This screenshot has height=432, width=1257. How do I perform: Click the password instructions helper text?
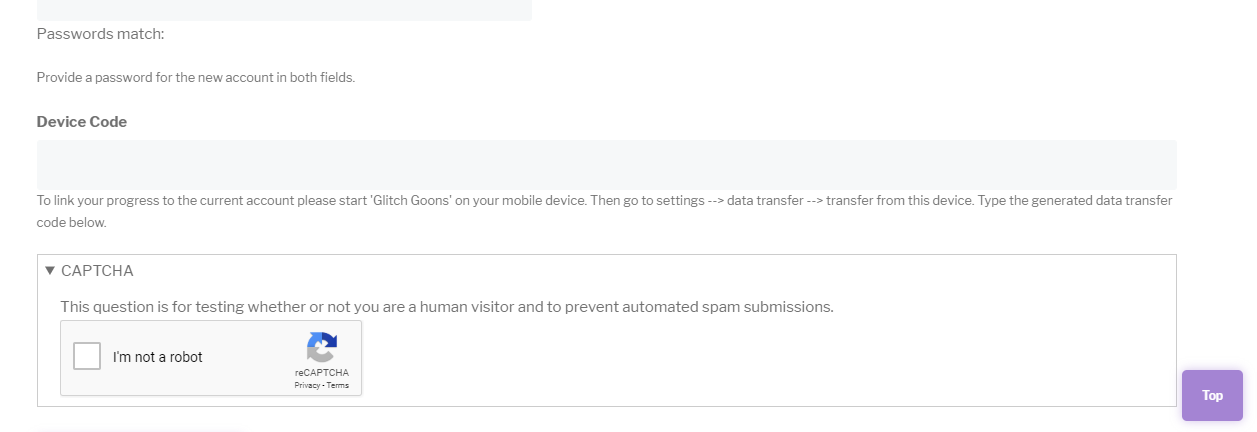[x=196, y=77]
